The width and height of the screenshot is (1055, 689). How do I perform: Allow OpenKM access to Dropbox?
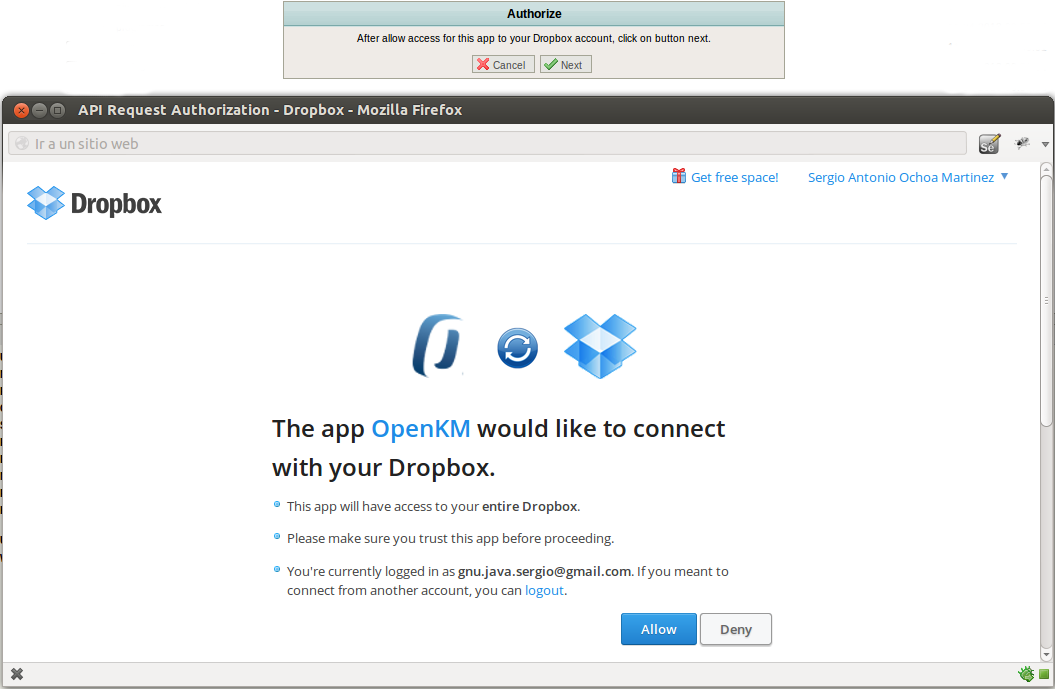tap(658, 629)
